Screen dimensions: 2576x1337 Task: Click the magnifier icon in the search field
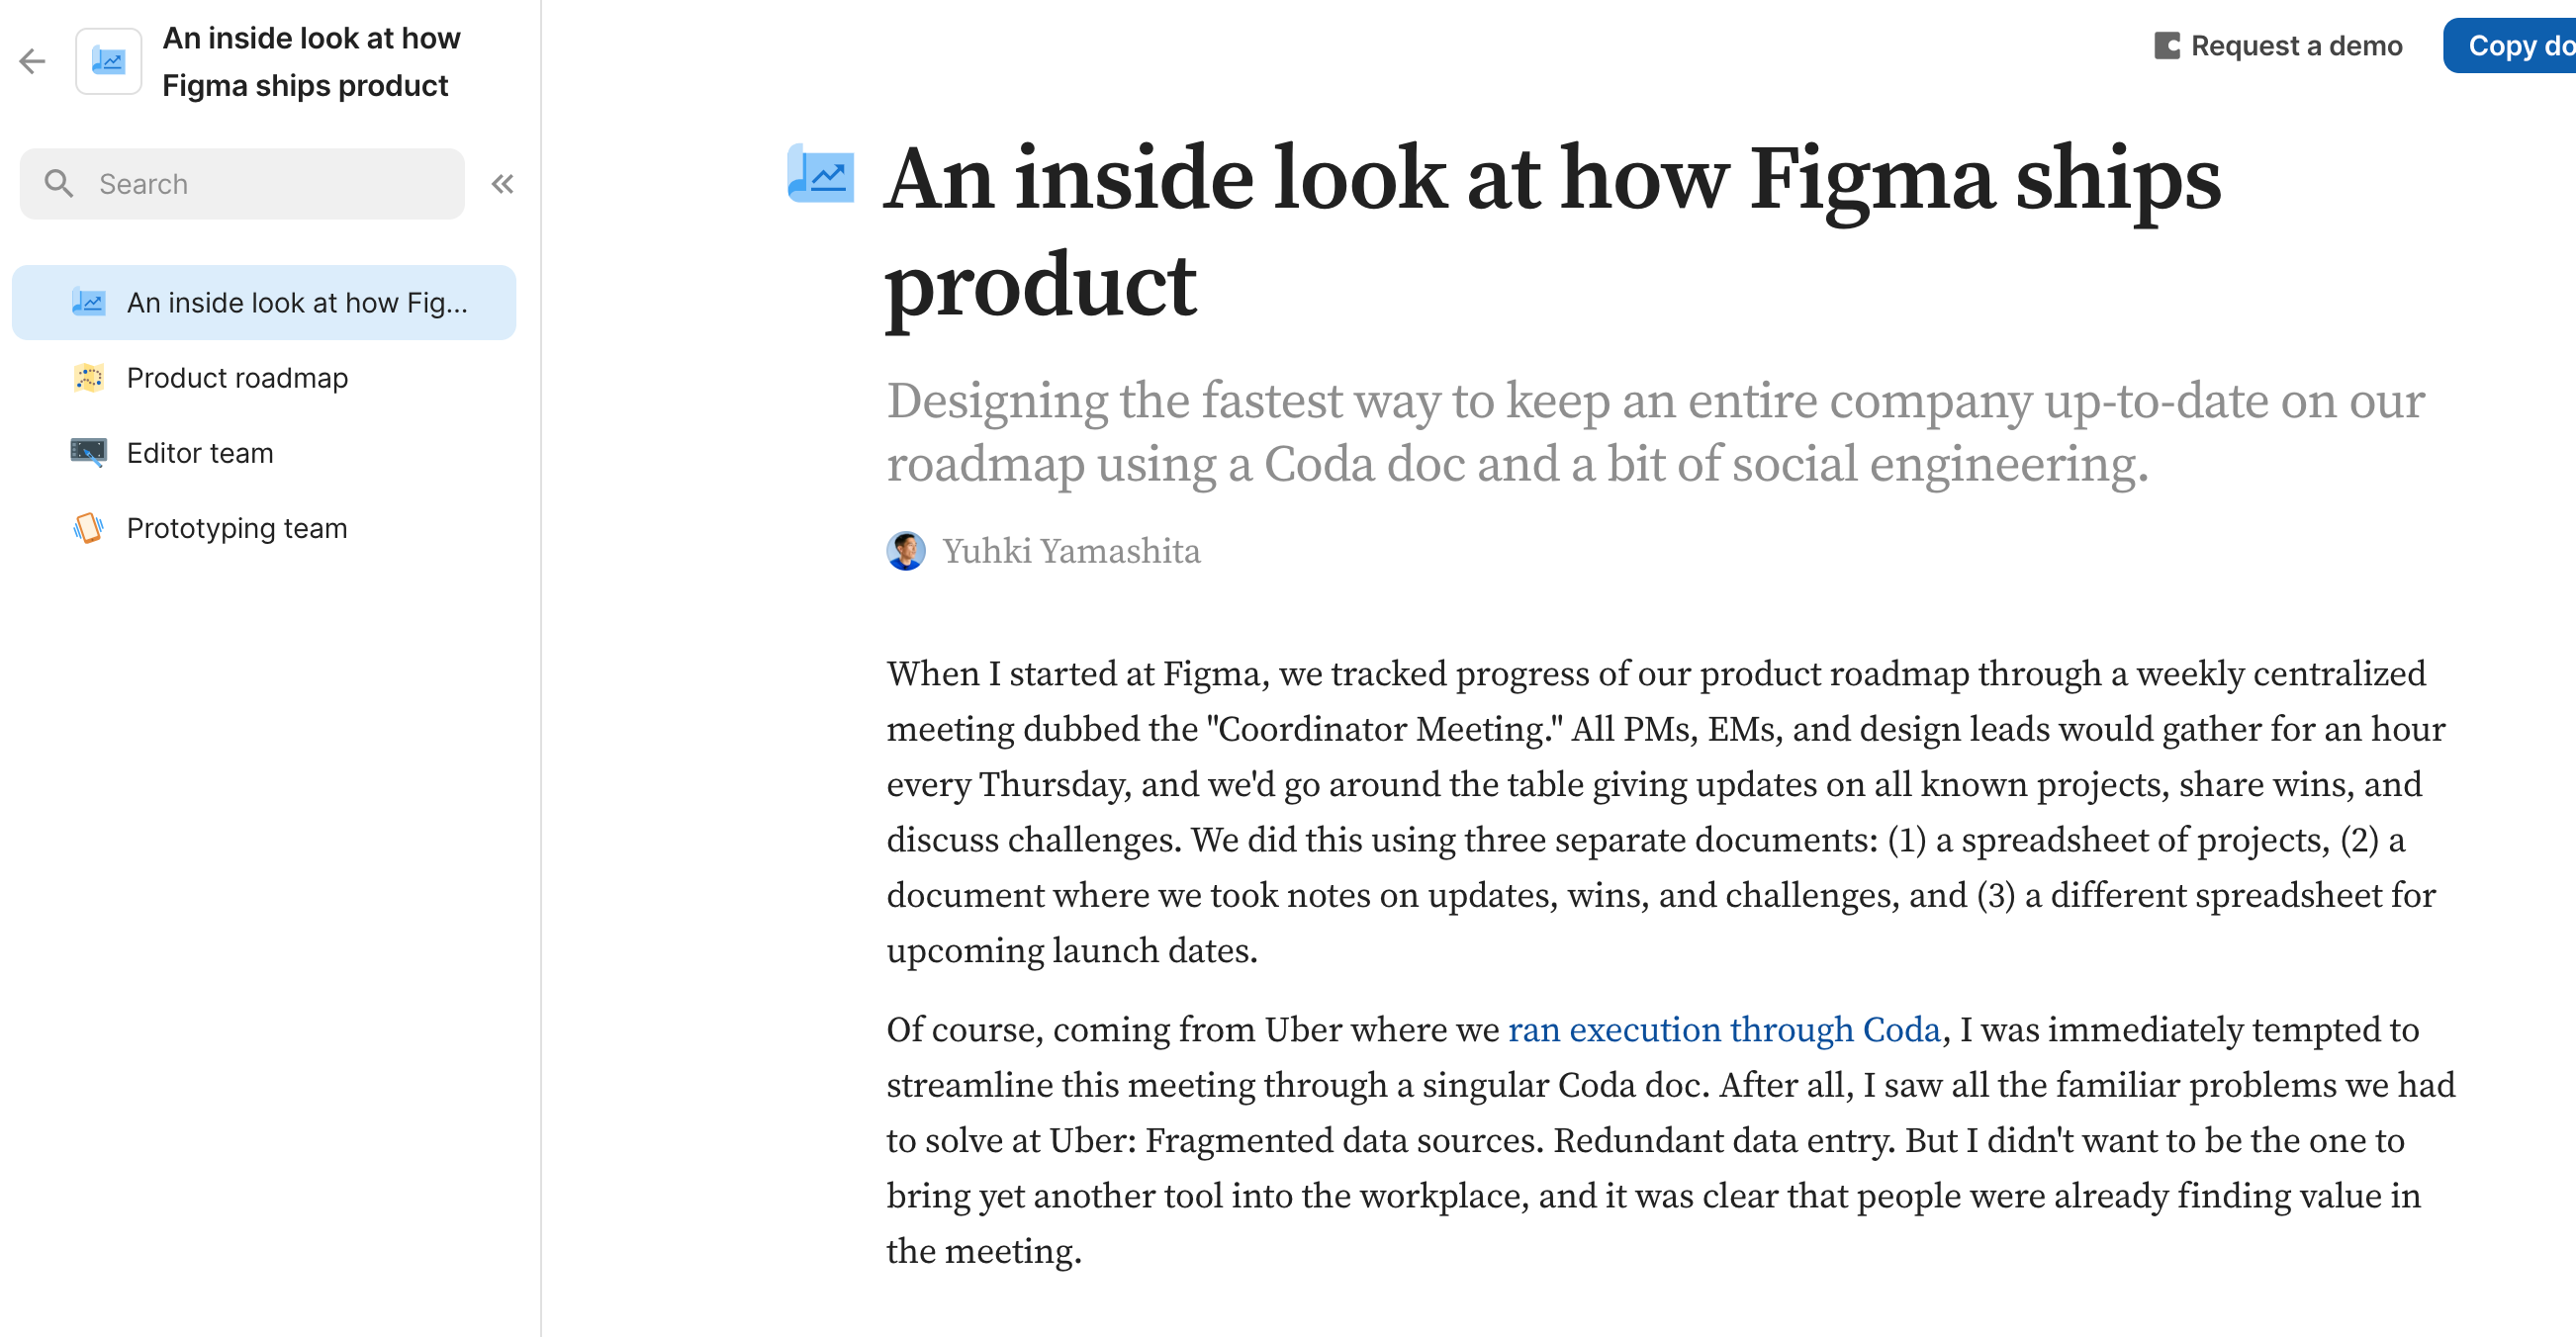click(59, 184)
